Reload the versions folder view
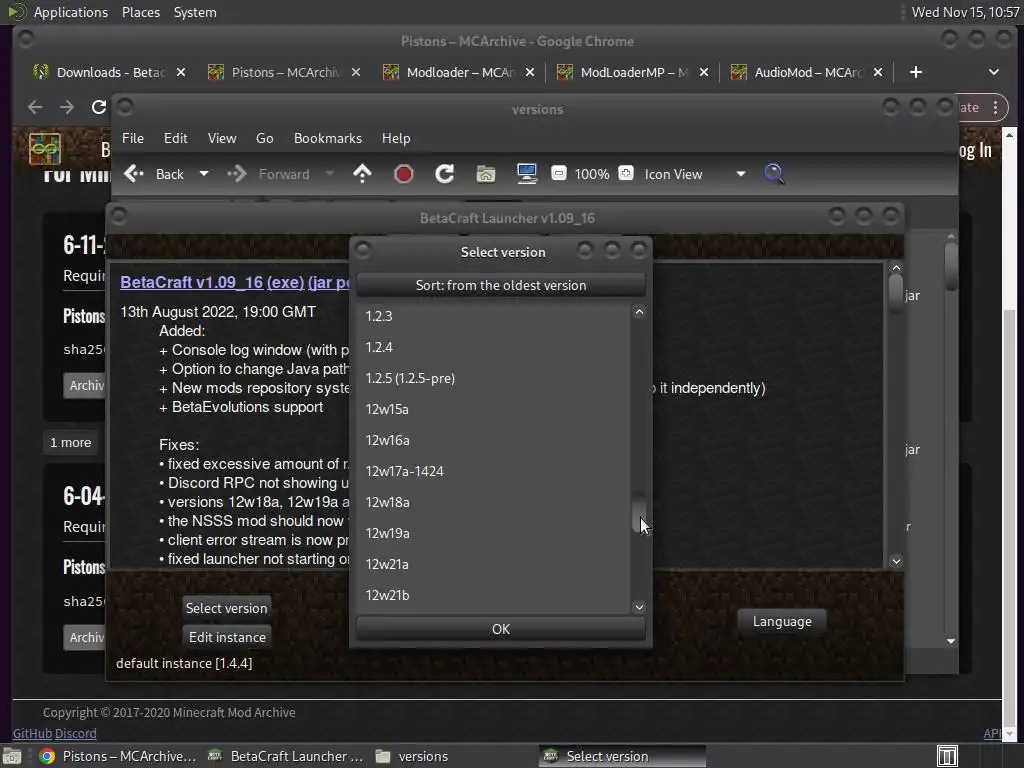Screen dimensions: 1024x768 445,174
